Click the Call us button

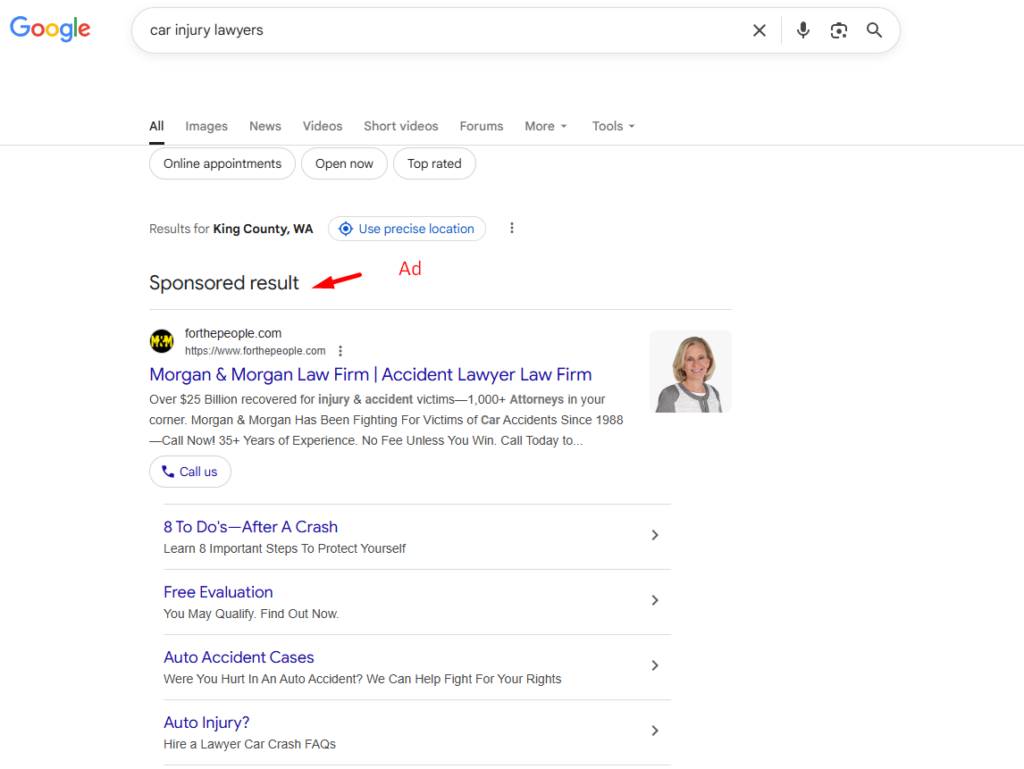(x=190, y=471)
